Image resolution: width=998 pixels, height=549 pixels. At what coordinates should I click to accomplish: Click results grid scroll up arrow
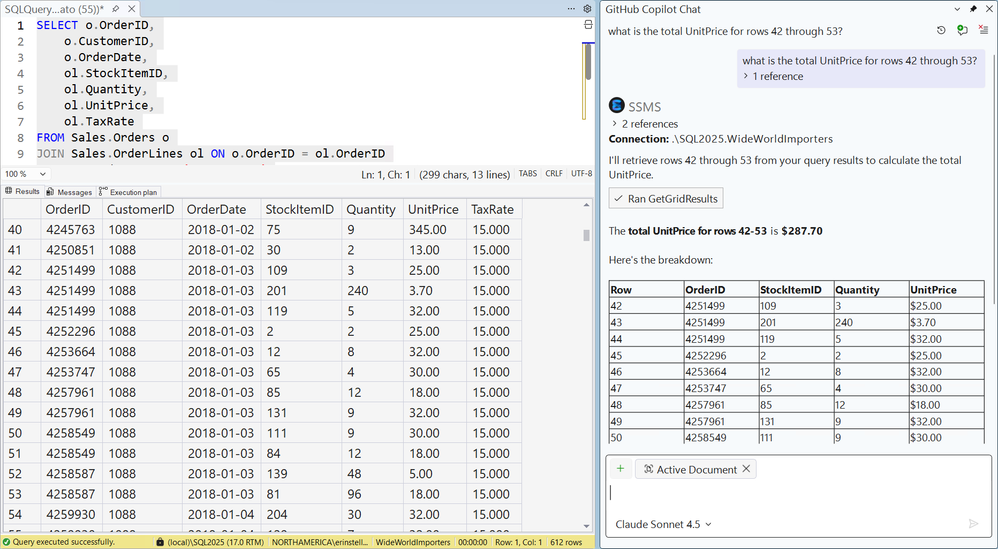(587, 205)
